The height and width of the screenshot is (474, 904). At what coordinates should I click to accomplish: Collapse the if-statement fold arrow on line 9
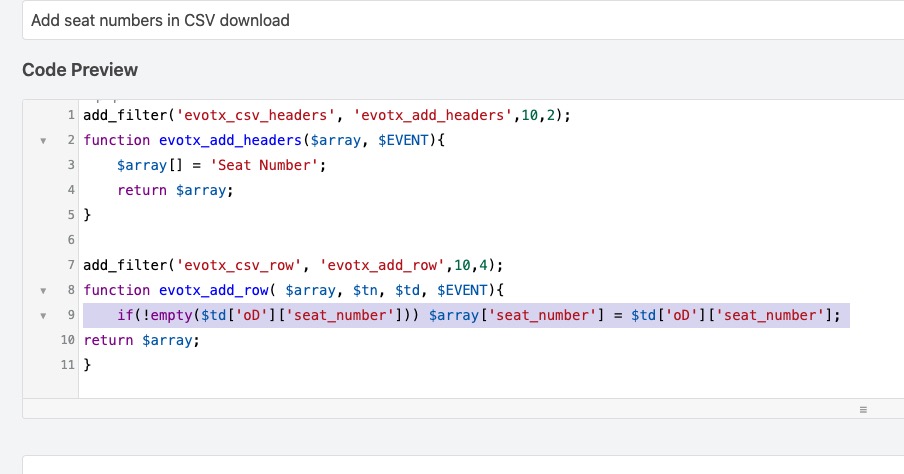43,315
